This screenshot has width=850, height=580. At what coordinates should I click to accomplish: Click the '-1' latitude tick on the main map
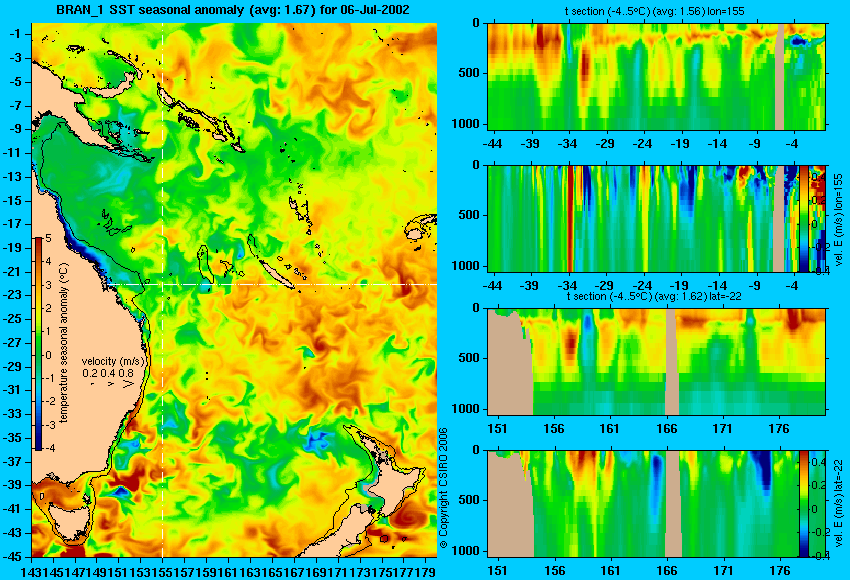tap(16, 34)
